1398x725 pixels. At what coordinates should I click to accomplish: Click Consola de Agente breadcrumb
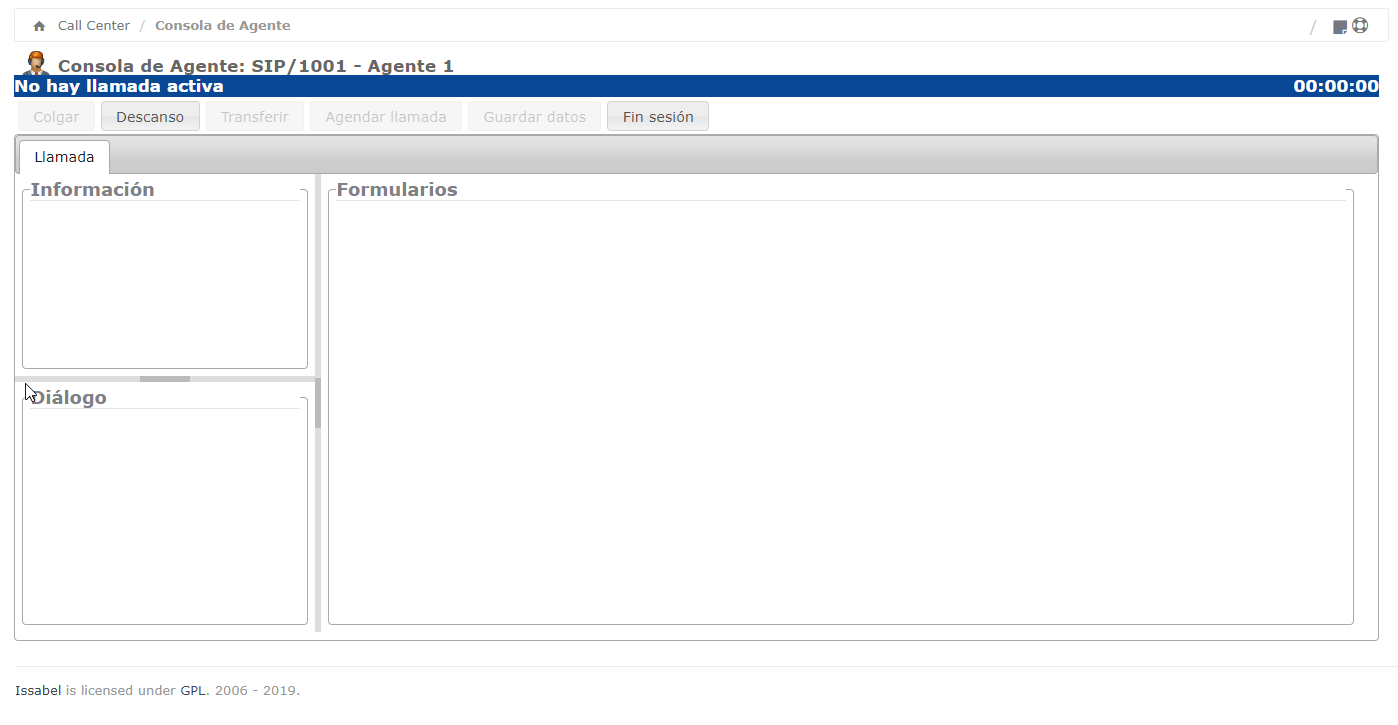(x=223, y=26)
